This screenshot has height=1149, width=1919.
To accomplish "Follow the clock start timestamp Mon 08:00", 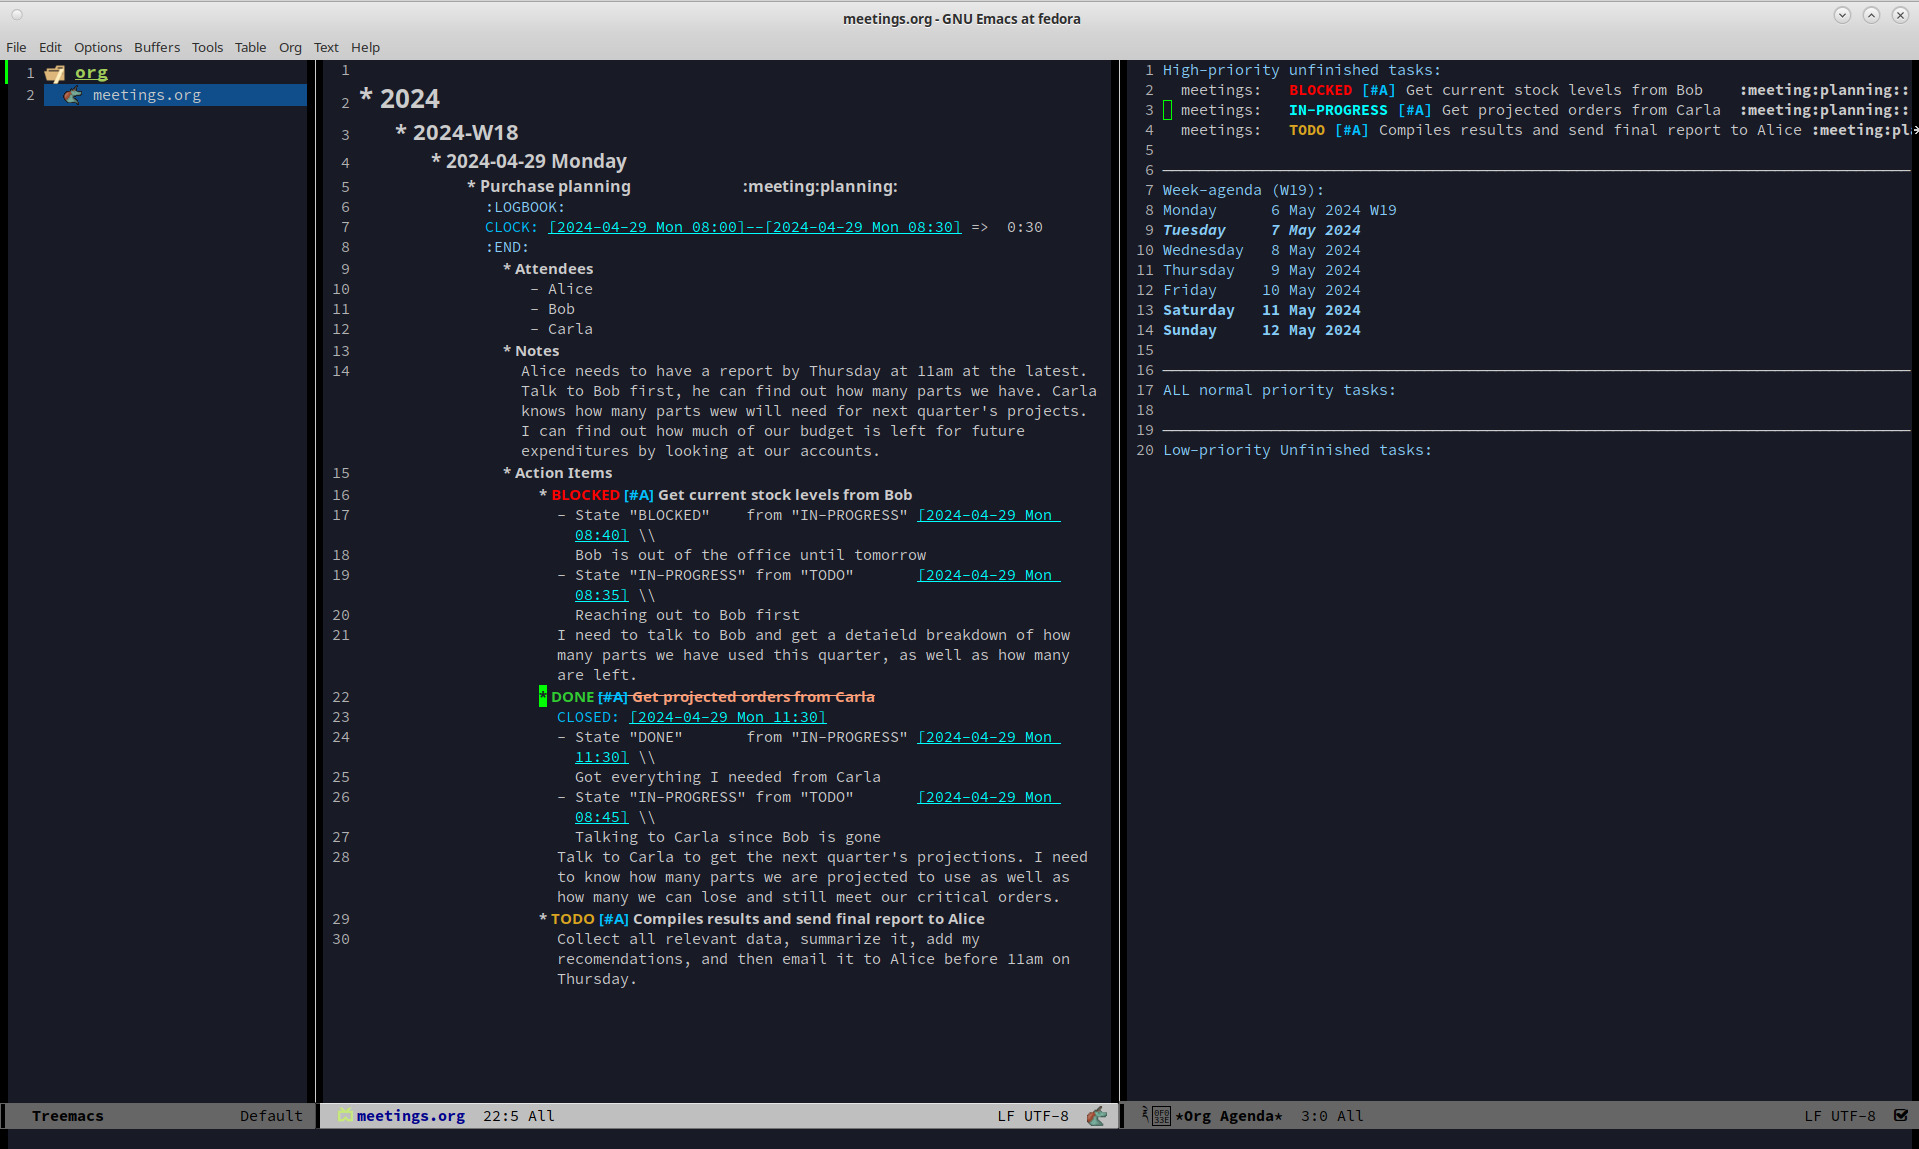I will 646,227.
